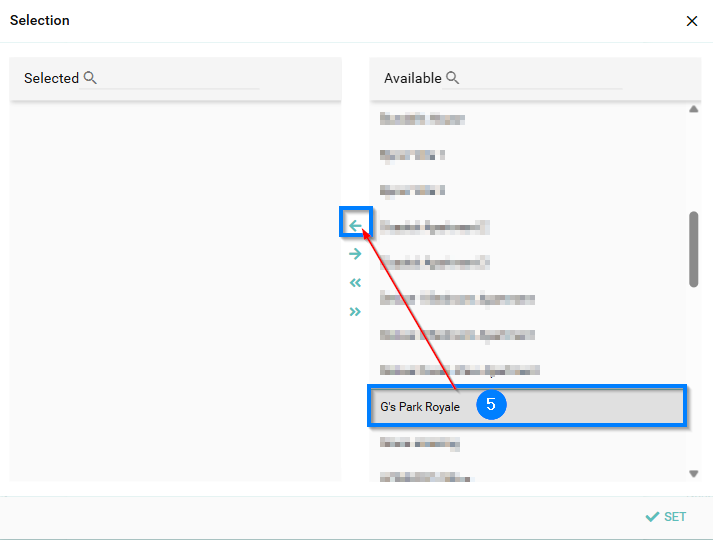Image resolution: width=713 pixels, height=540 pixels.
Task: Click the magnifier icon beside Selected
Action: point(90,78)
